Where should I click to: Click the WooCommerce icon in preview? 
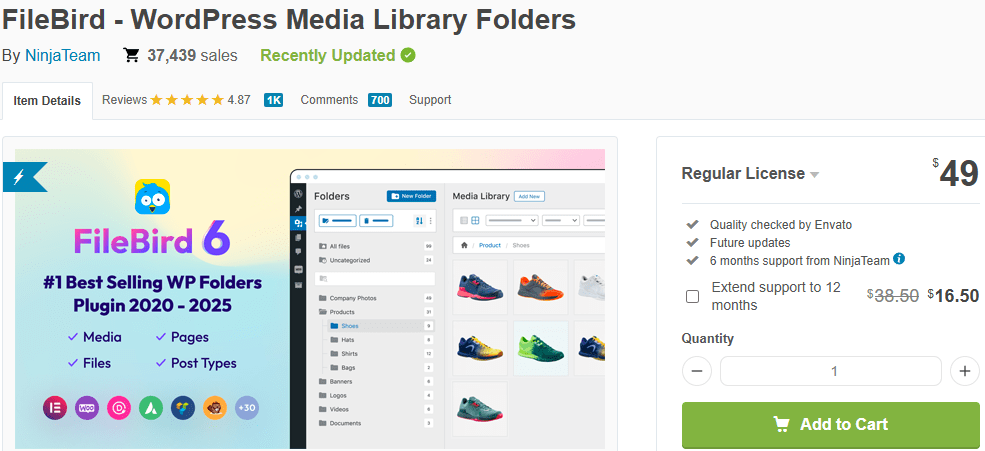coord(87,408)
